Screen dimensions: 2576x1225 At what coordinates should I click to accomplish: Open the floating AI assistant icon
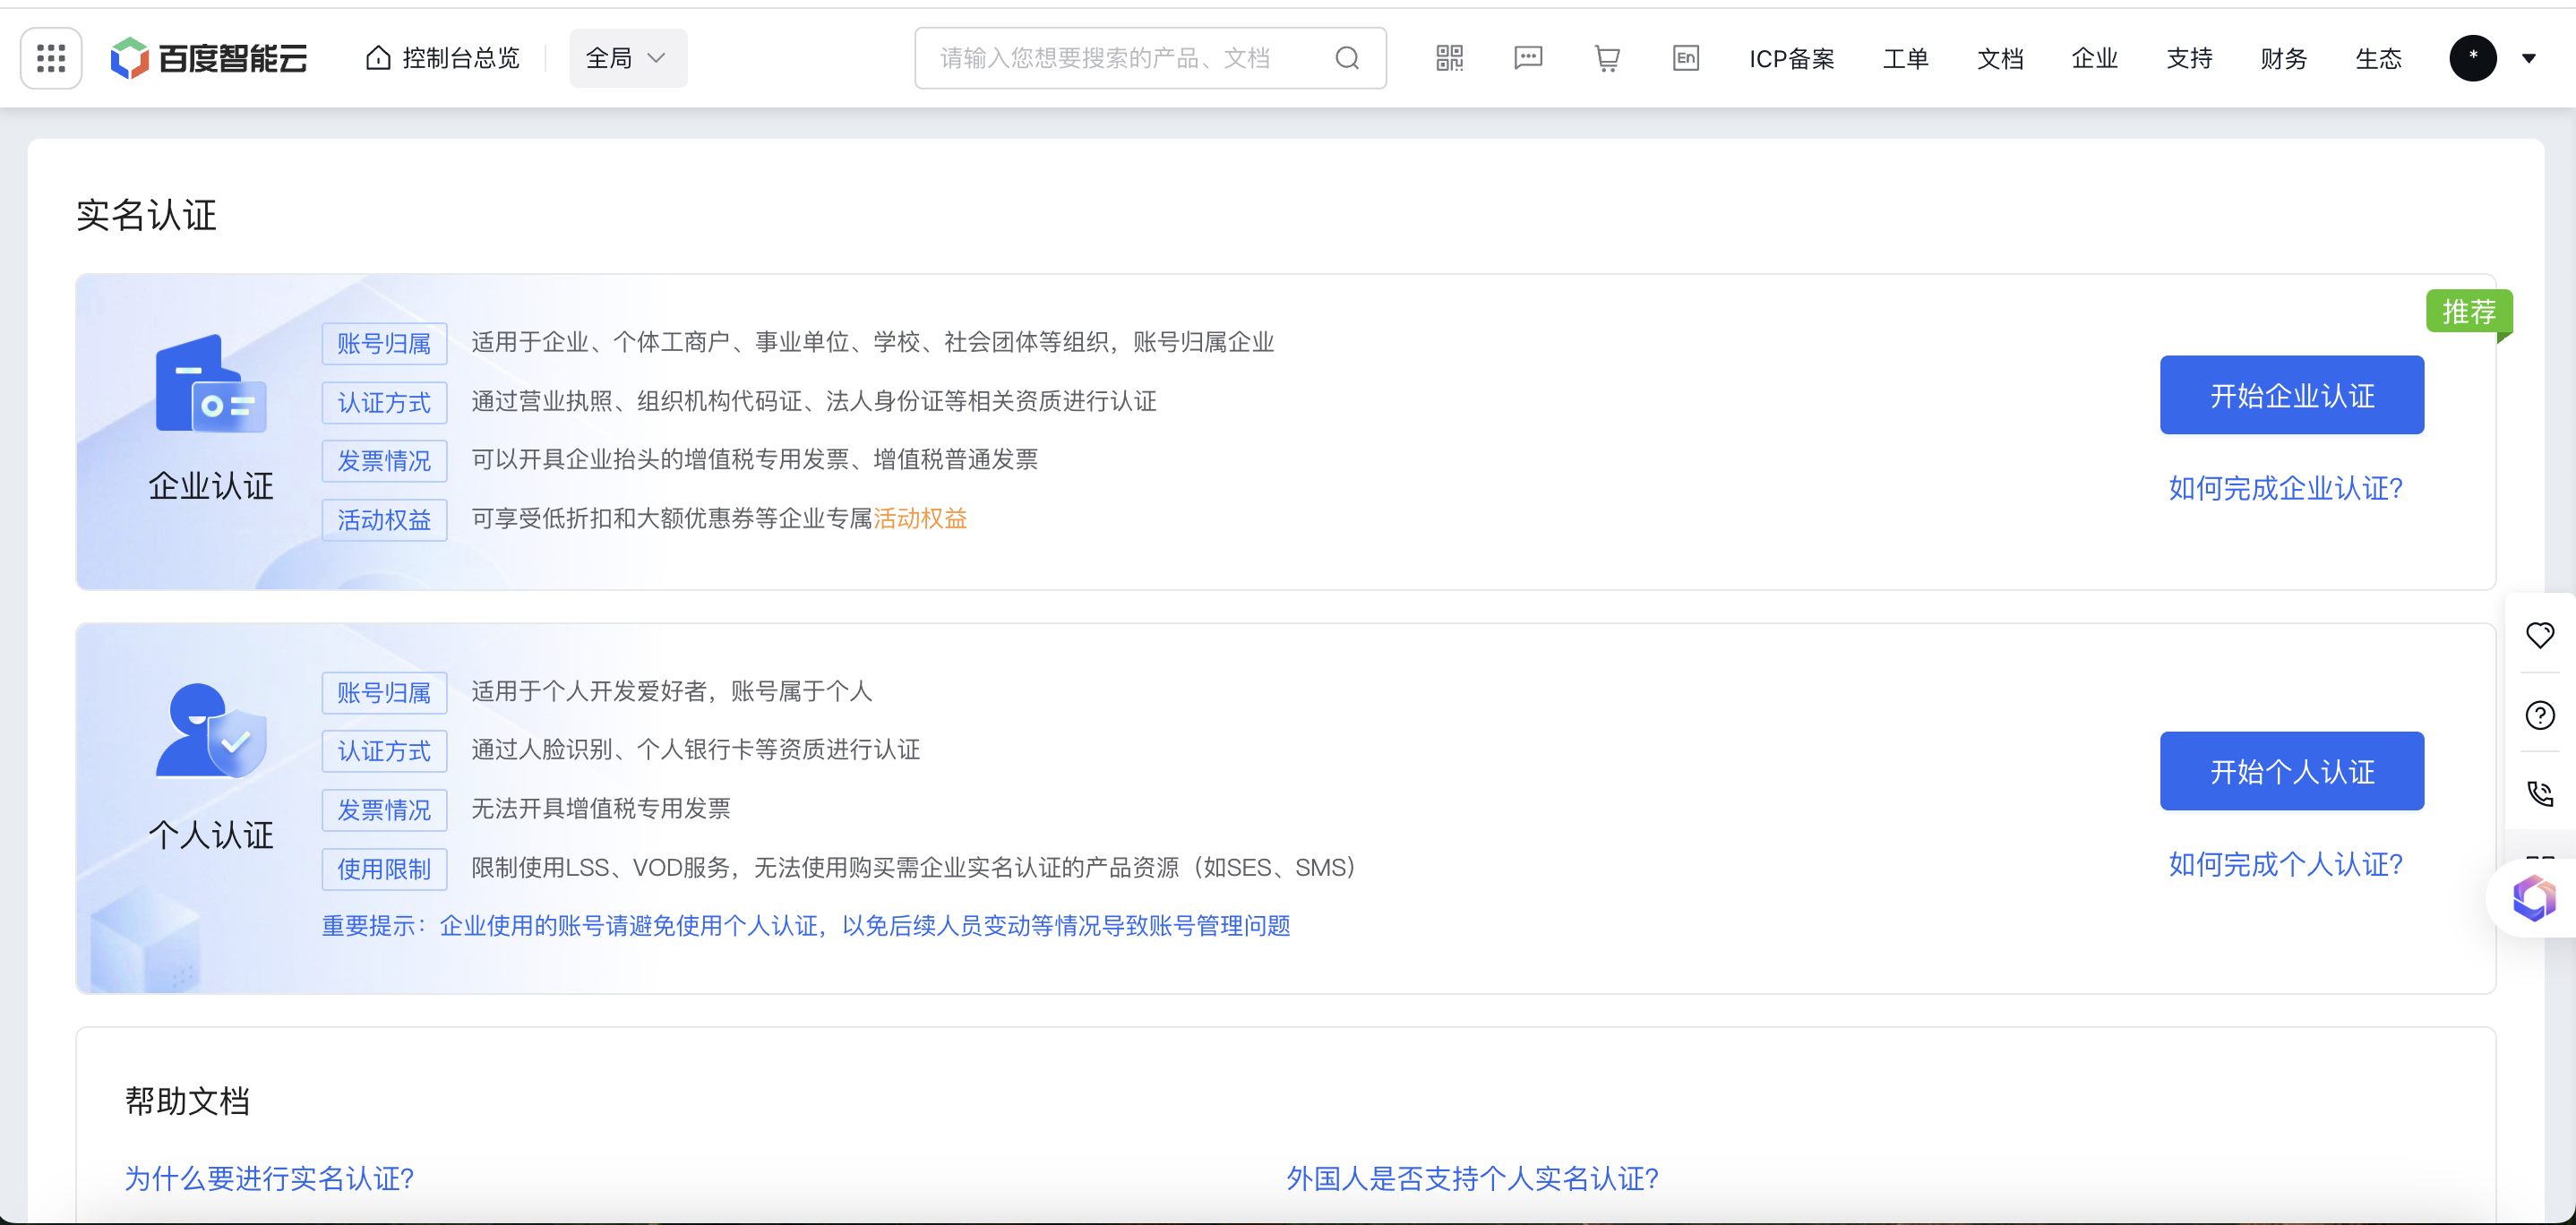pyautogui.click(x=2533, y=898)
